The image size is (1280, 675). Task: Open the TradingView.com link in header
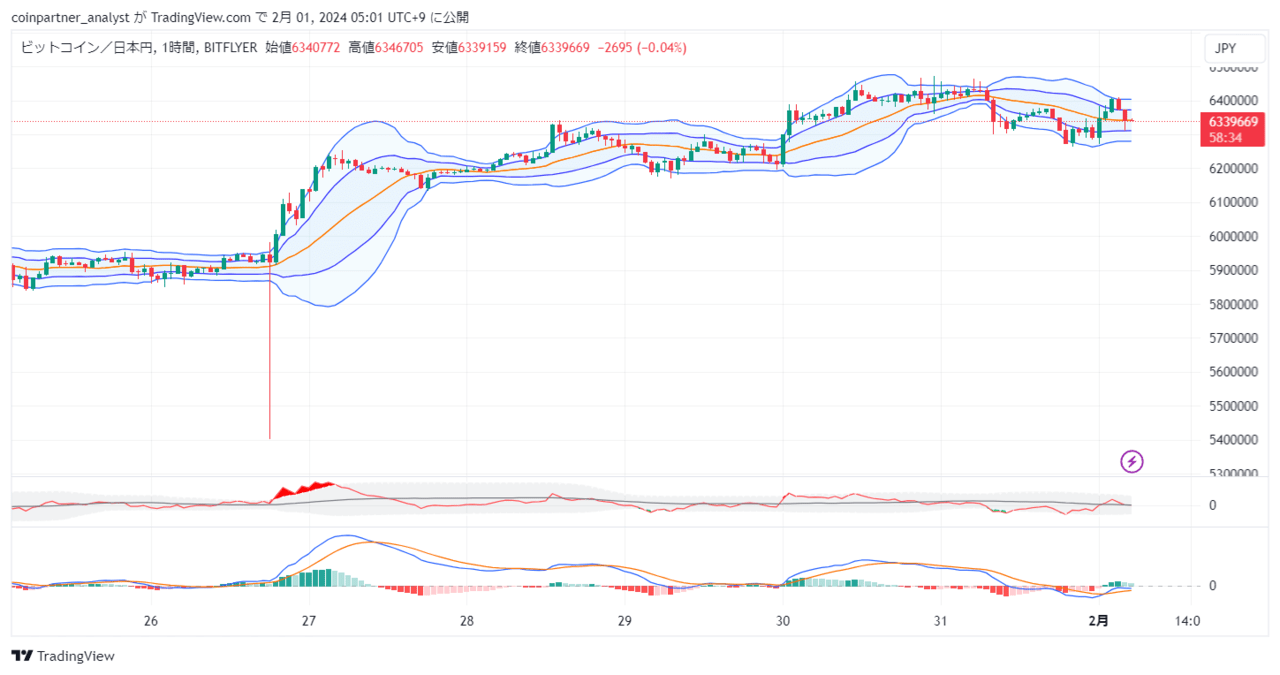[203, 17]
